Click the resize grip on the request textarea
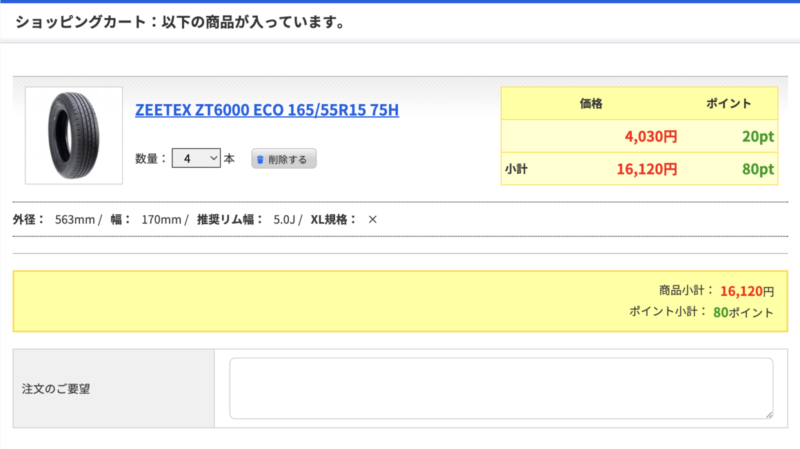Screen dimensions: 800x449 tap(769, 415)
